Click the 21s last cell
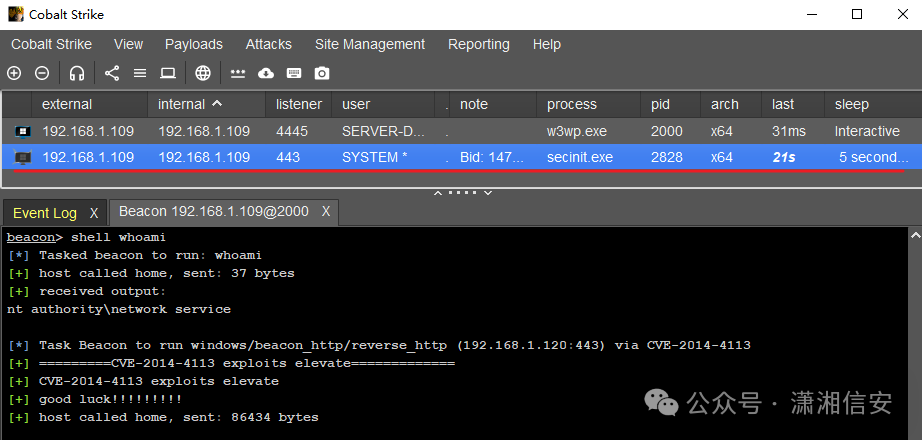The height and width of the screenshot is (440, 922). (x=793, y=157)
